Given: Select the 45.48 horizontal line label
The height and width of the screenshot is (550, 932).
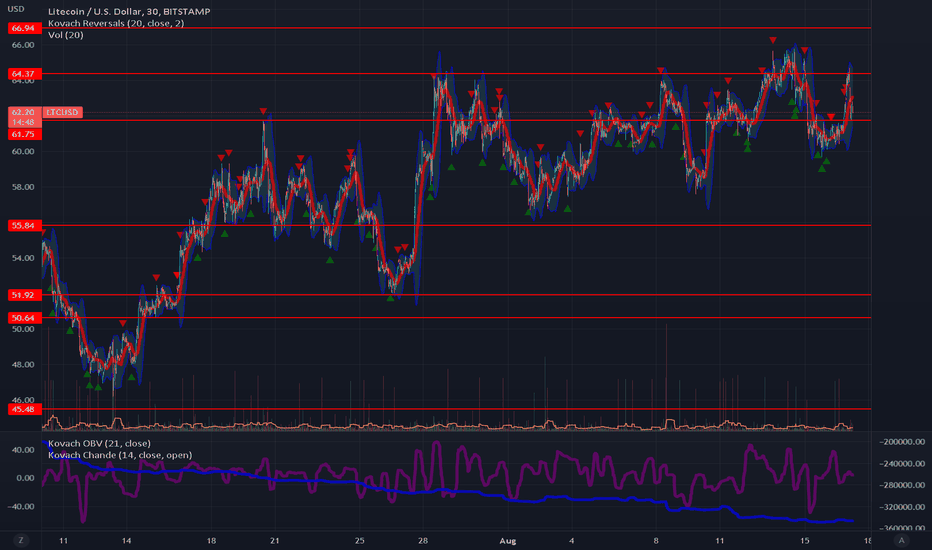Looking at the screenshot, I should click(x=24, y=409).
